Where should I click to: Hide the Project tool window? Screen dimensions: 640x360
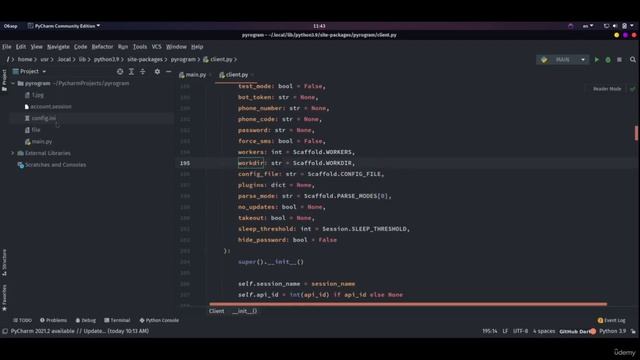point(169,71)
